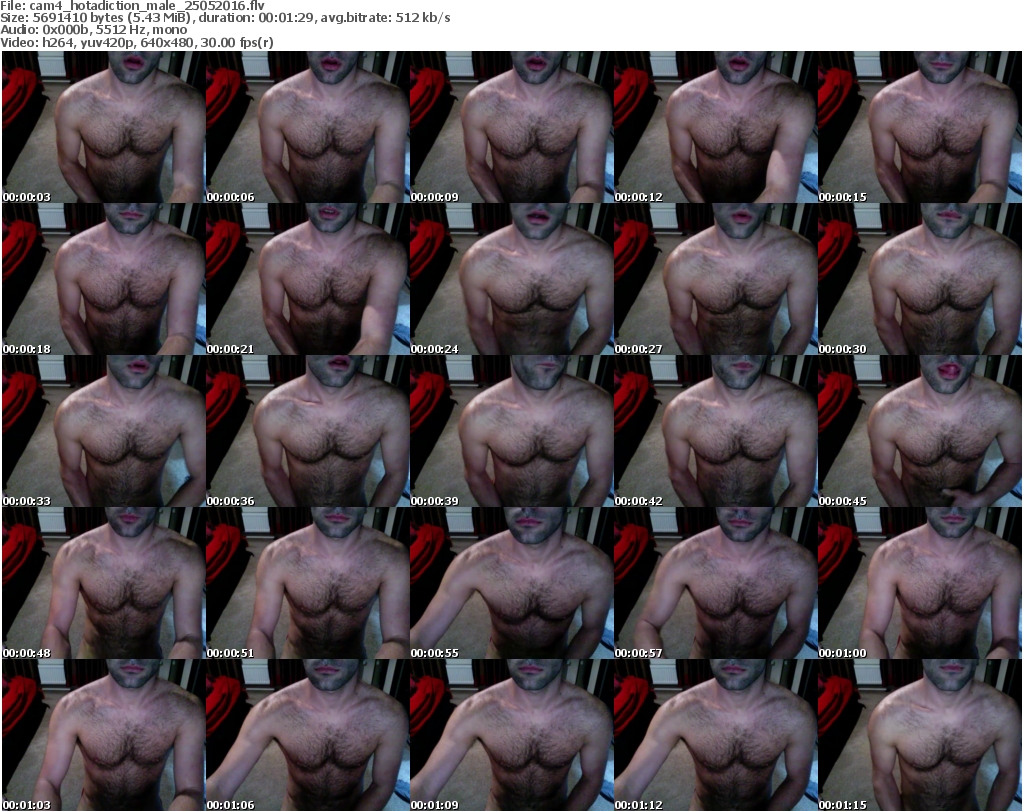The width and height of the screenshot is (1024, 811).
Task: Click the file name cam4_hotadiction_male_25052016.flv
Action: click(146, 6)
